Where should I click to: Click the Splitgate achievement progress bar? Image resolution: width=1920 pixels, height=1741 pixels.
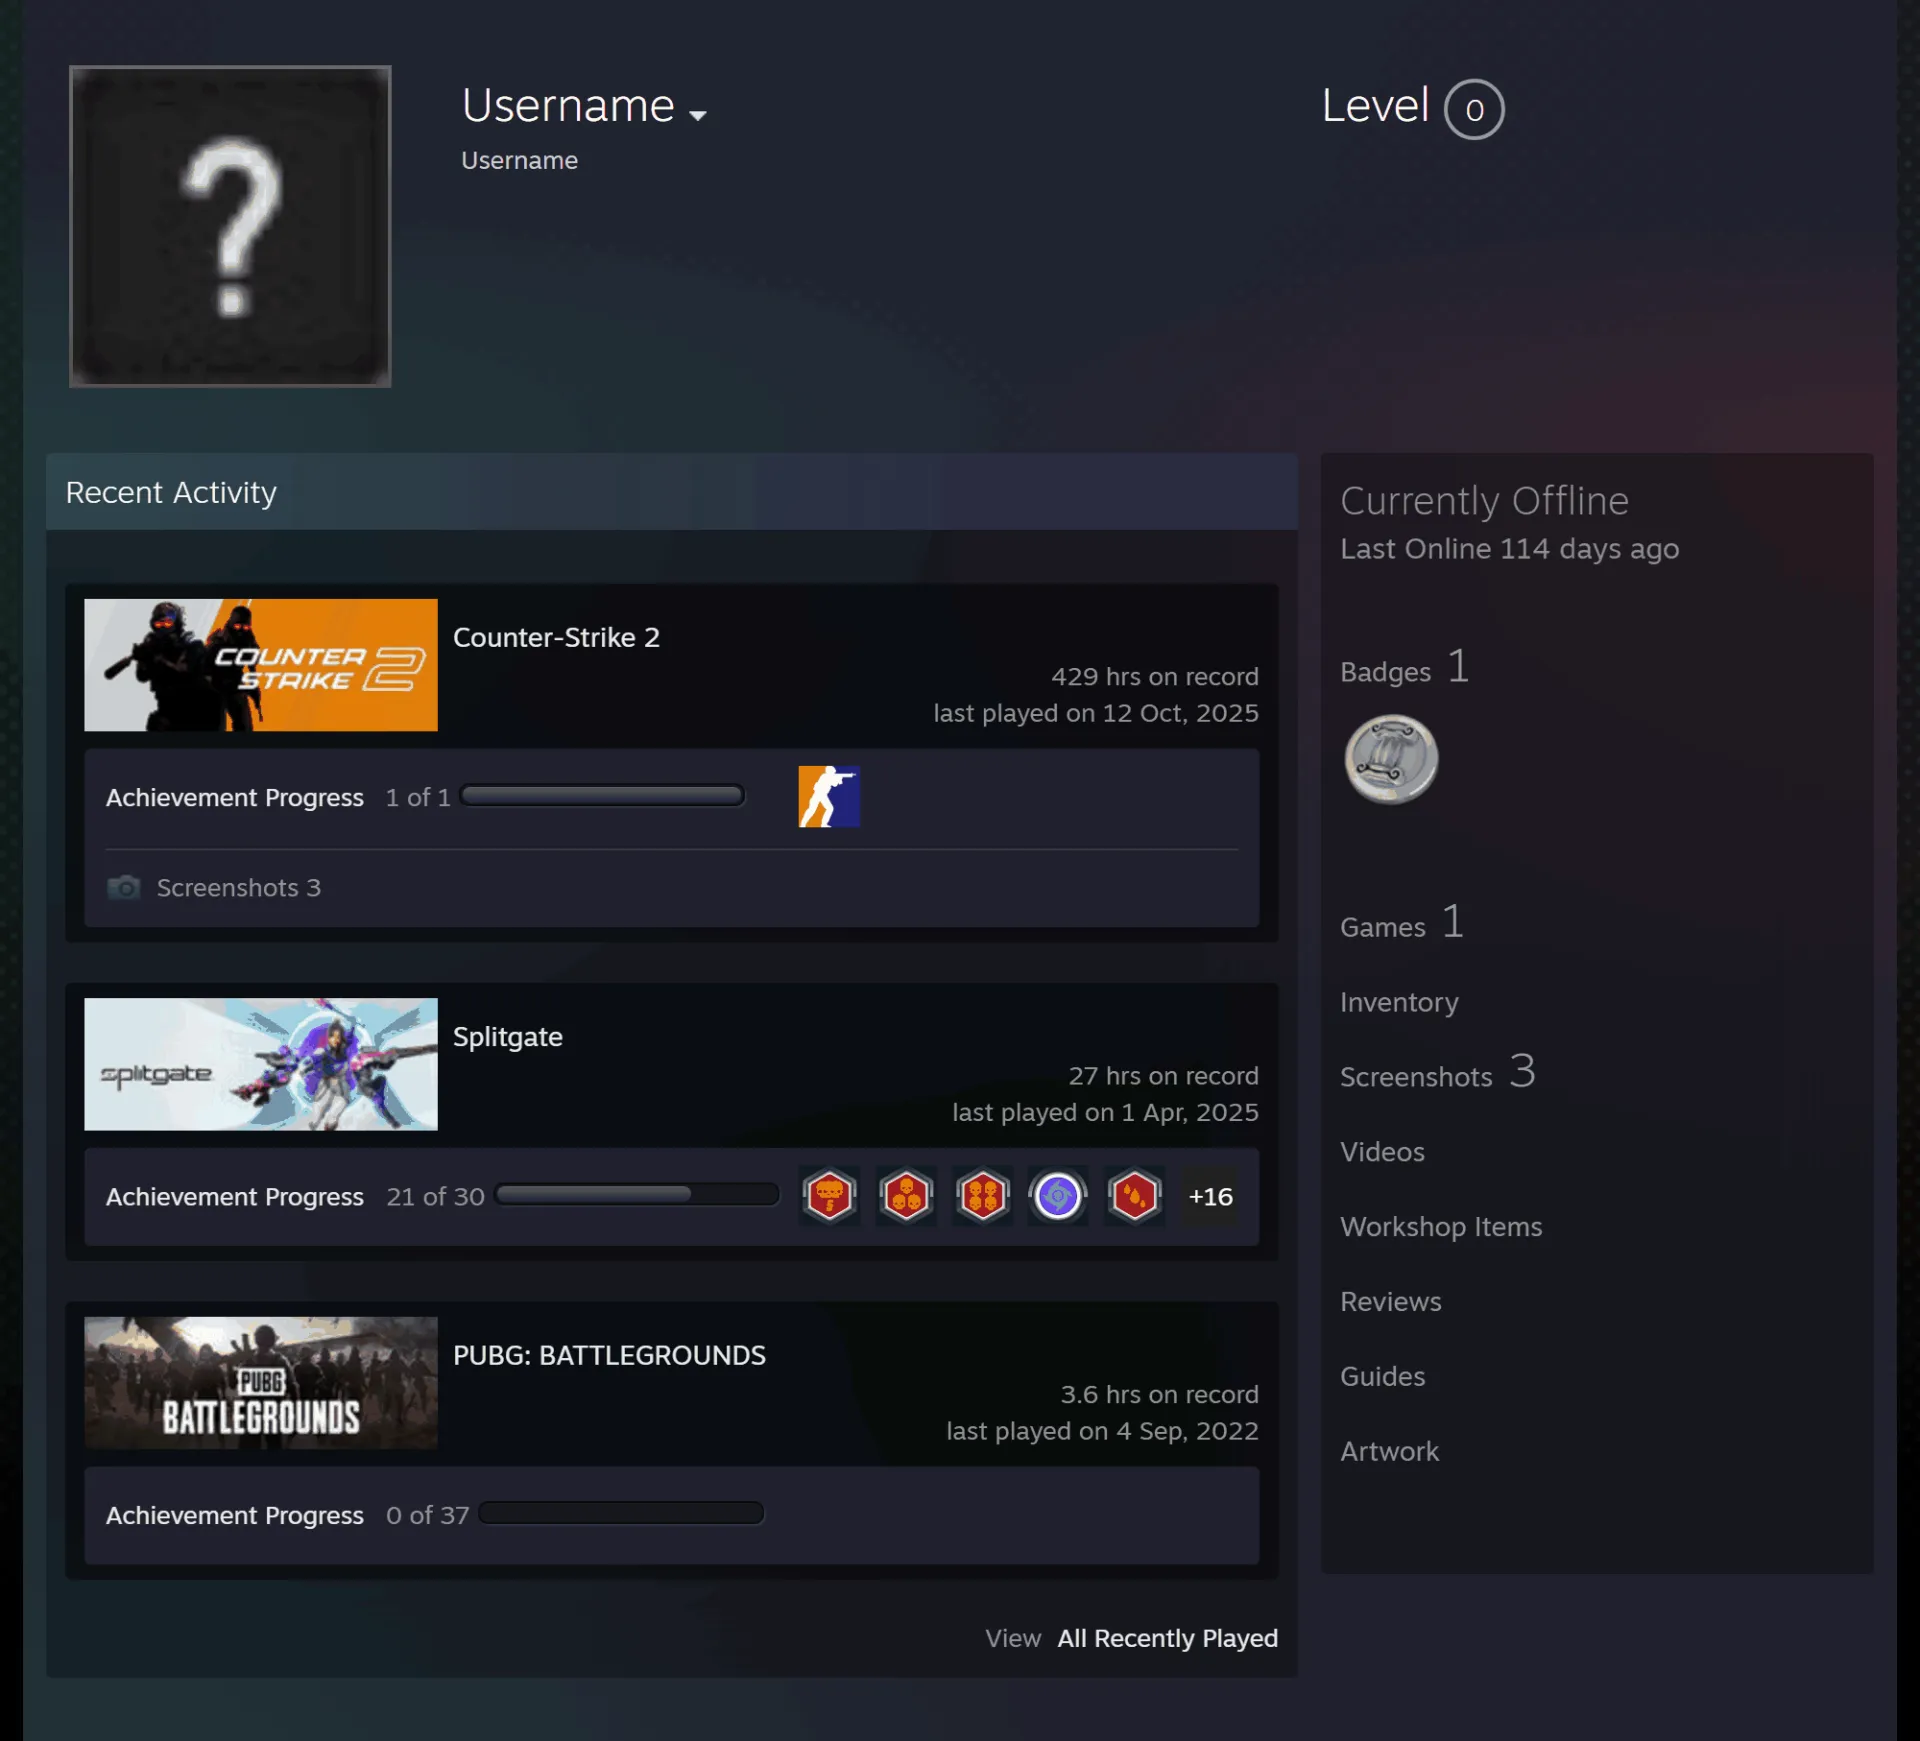coord(637,1194)
